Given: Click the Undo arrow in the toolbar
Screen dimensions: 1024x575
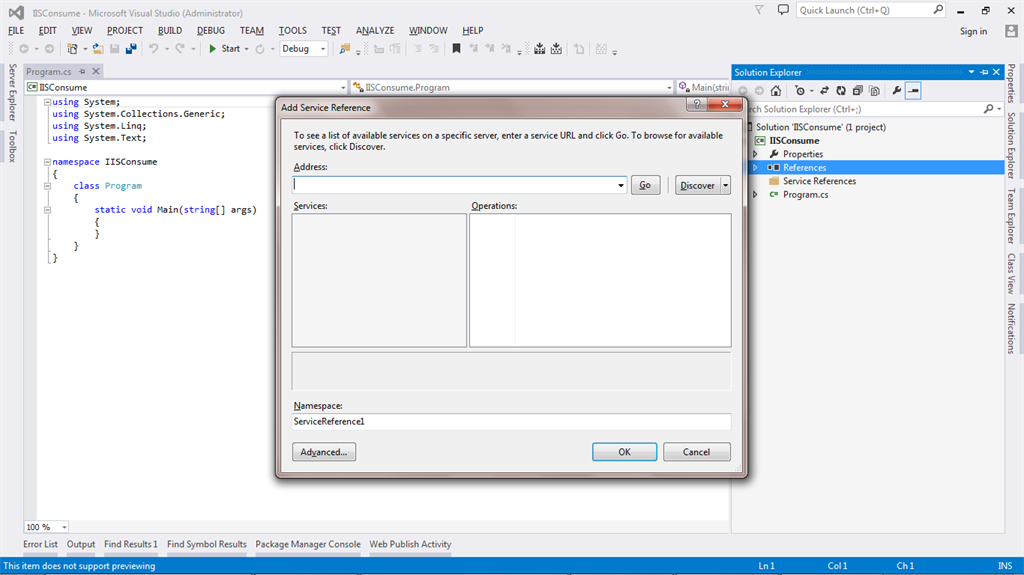Looking at the screenshot, I should (x=153, y=49).
